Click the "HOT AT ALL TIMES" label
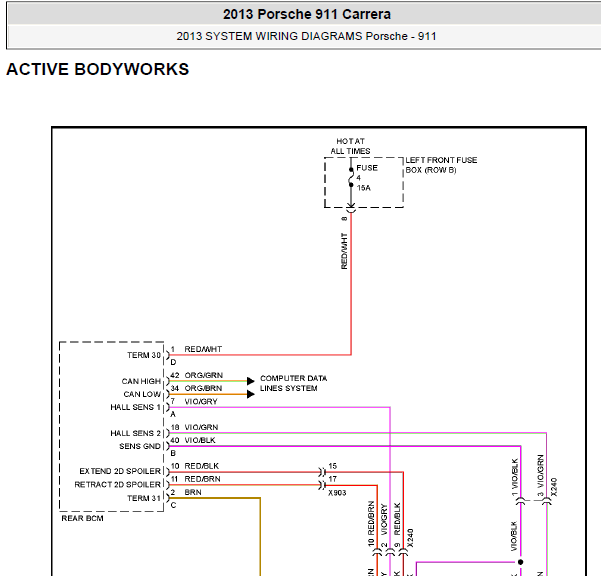This screenshot has height=576, width=601. (350, 146)
